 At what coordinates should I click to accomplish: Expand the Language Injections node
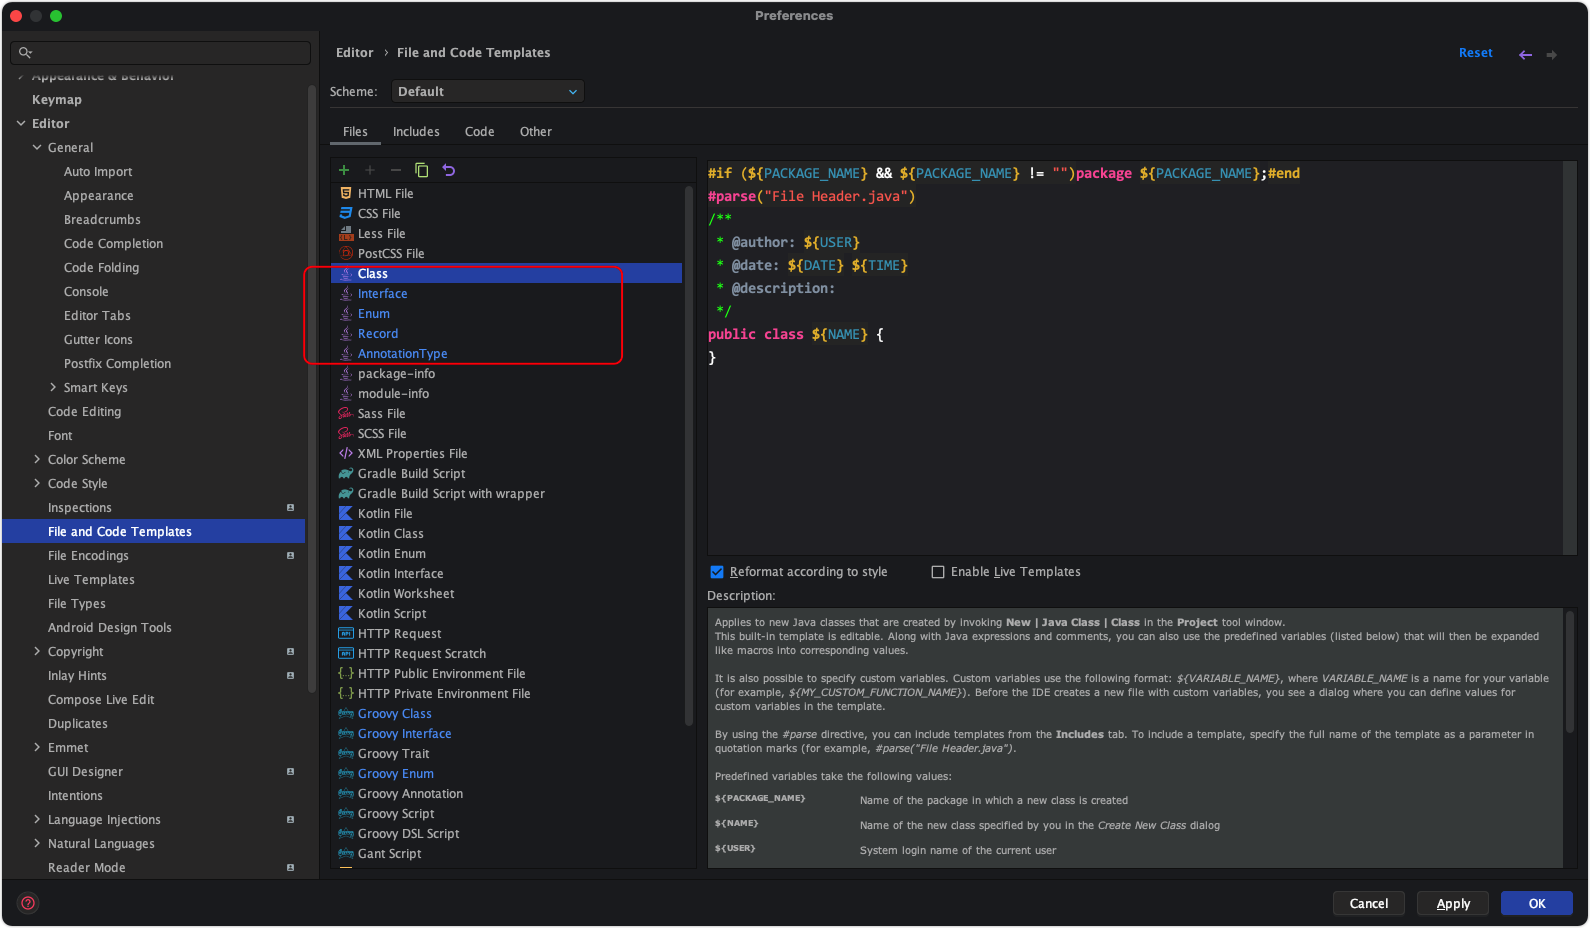[37, 820]
